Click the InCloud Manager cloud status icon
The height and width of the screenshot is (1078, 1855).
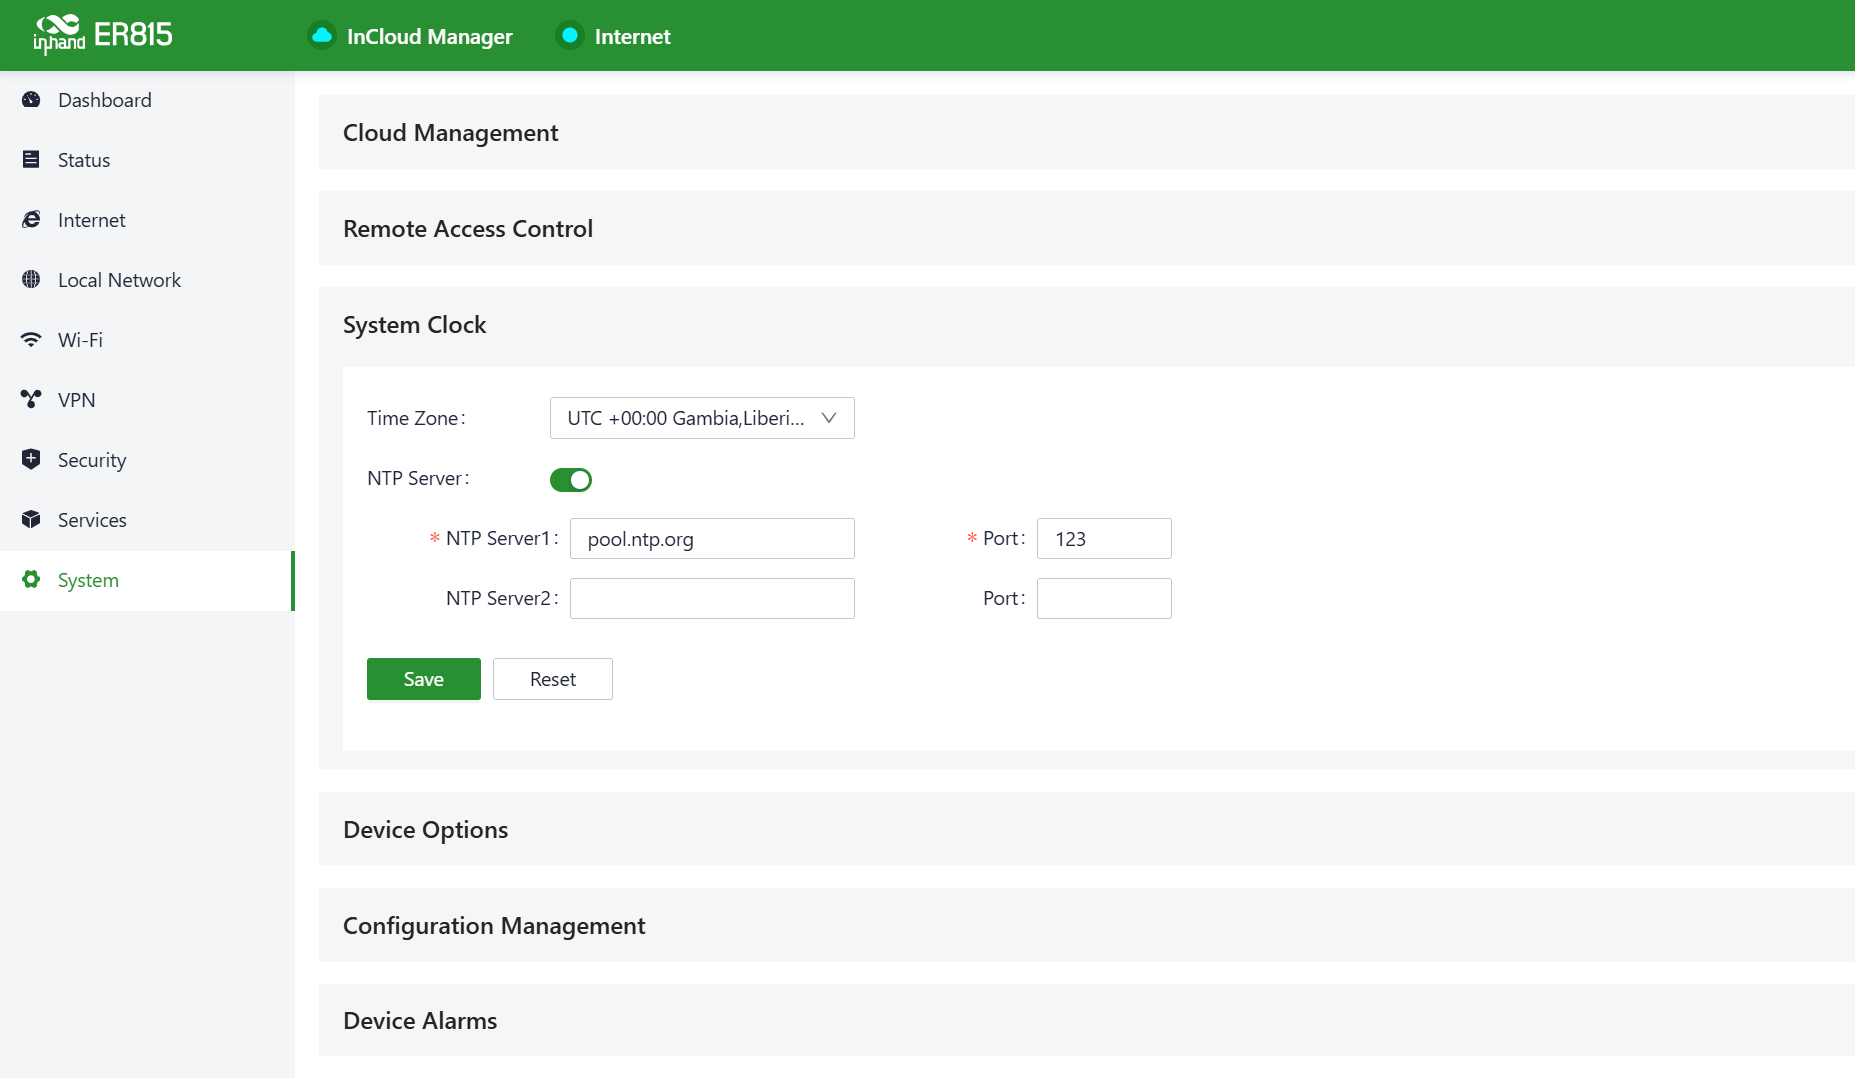click(322, 36)
